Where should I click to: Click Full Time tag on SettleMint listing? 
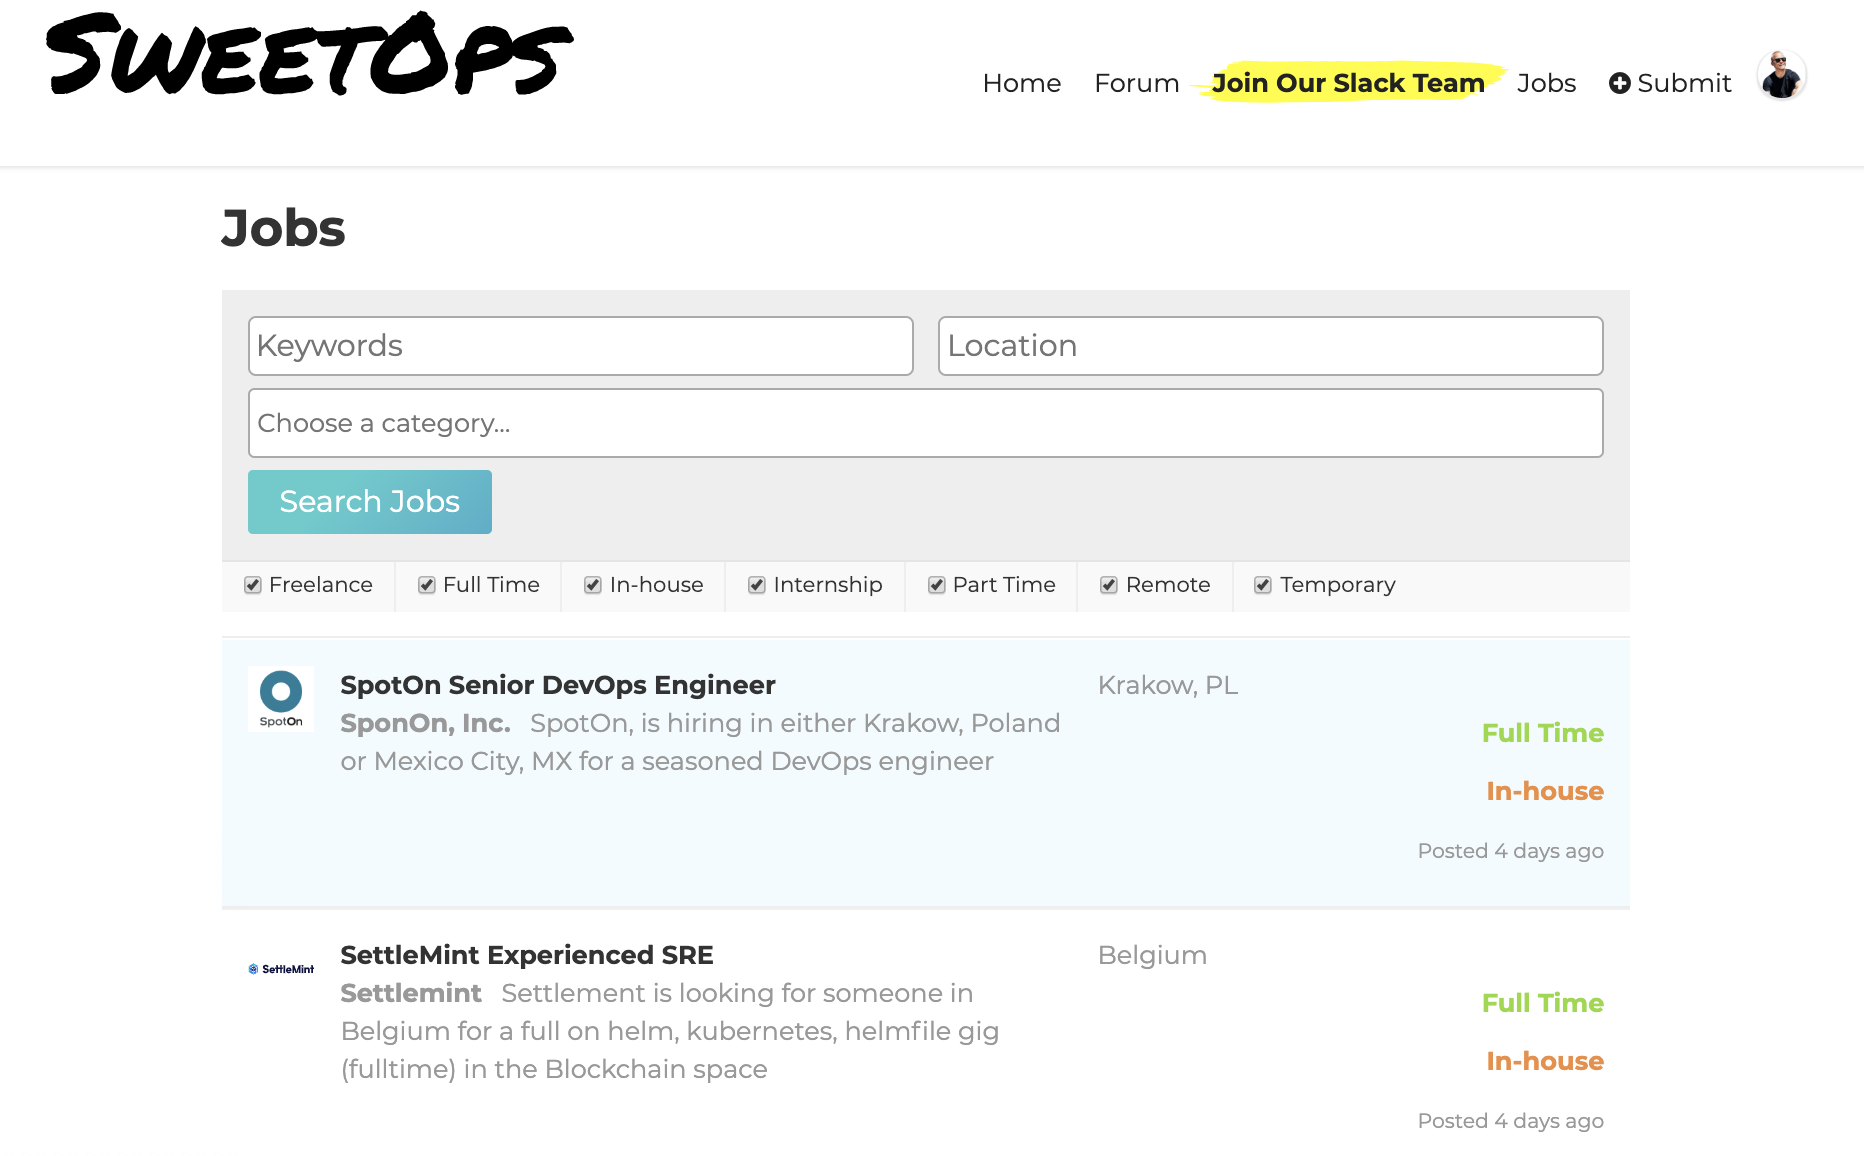[1542, 1003]
